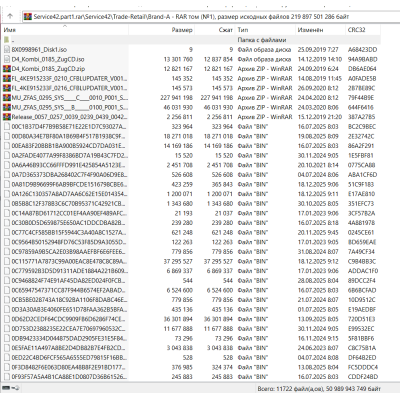Select the D4_Kombi_0185_ZugCD.zip archive icon
This screenshot has height=400, width=400.
point(7,69)
